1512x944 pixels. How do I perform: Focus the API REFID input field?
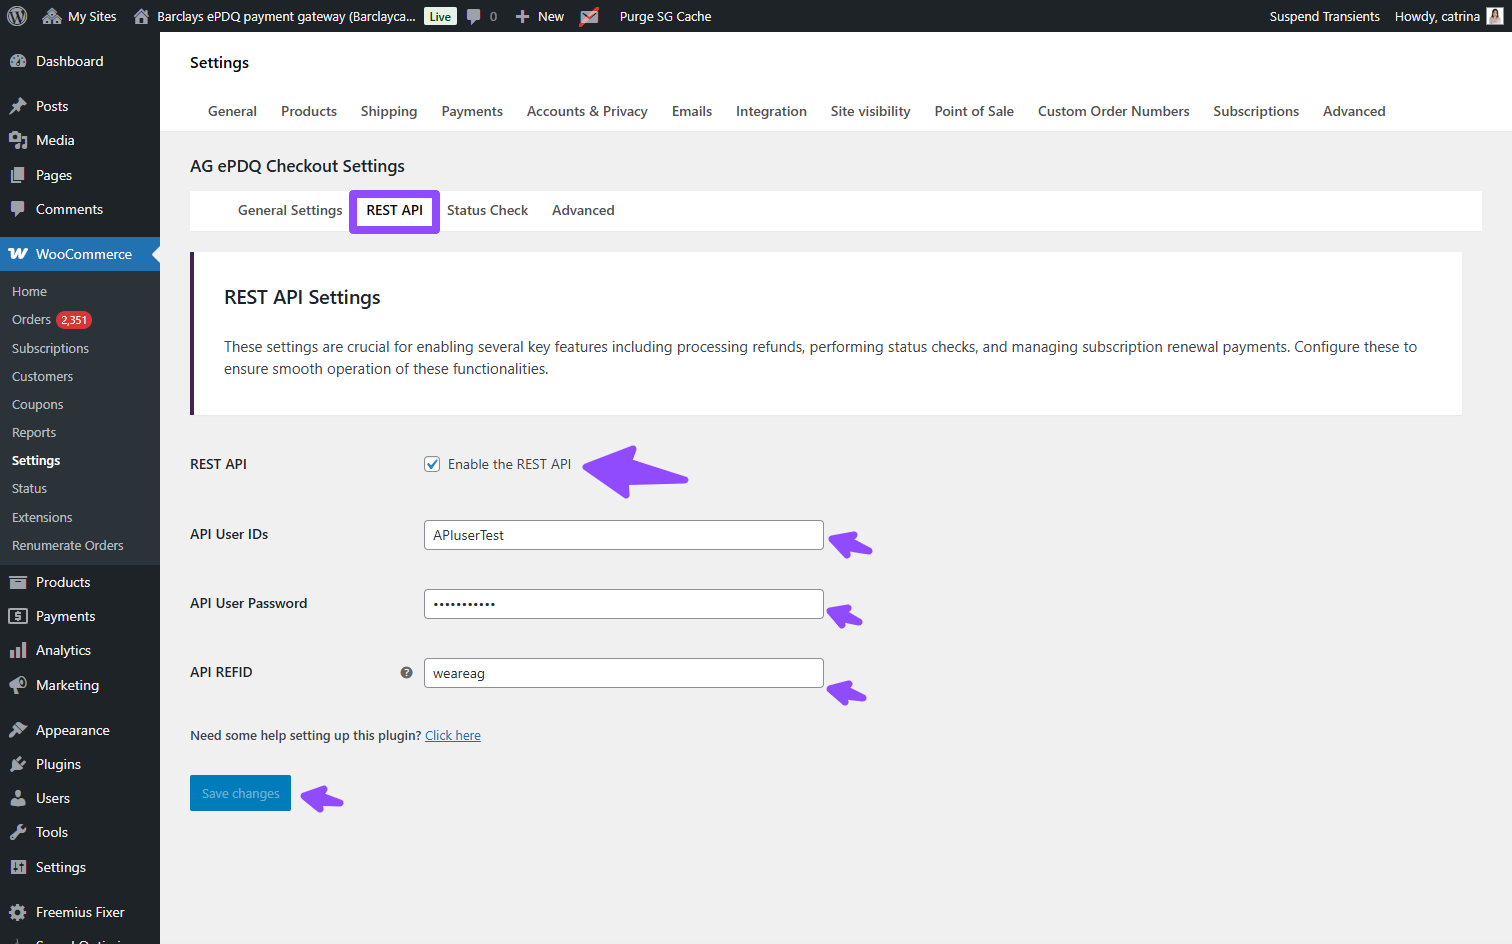pos(624,673)
